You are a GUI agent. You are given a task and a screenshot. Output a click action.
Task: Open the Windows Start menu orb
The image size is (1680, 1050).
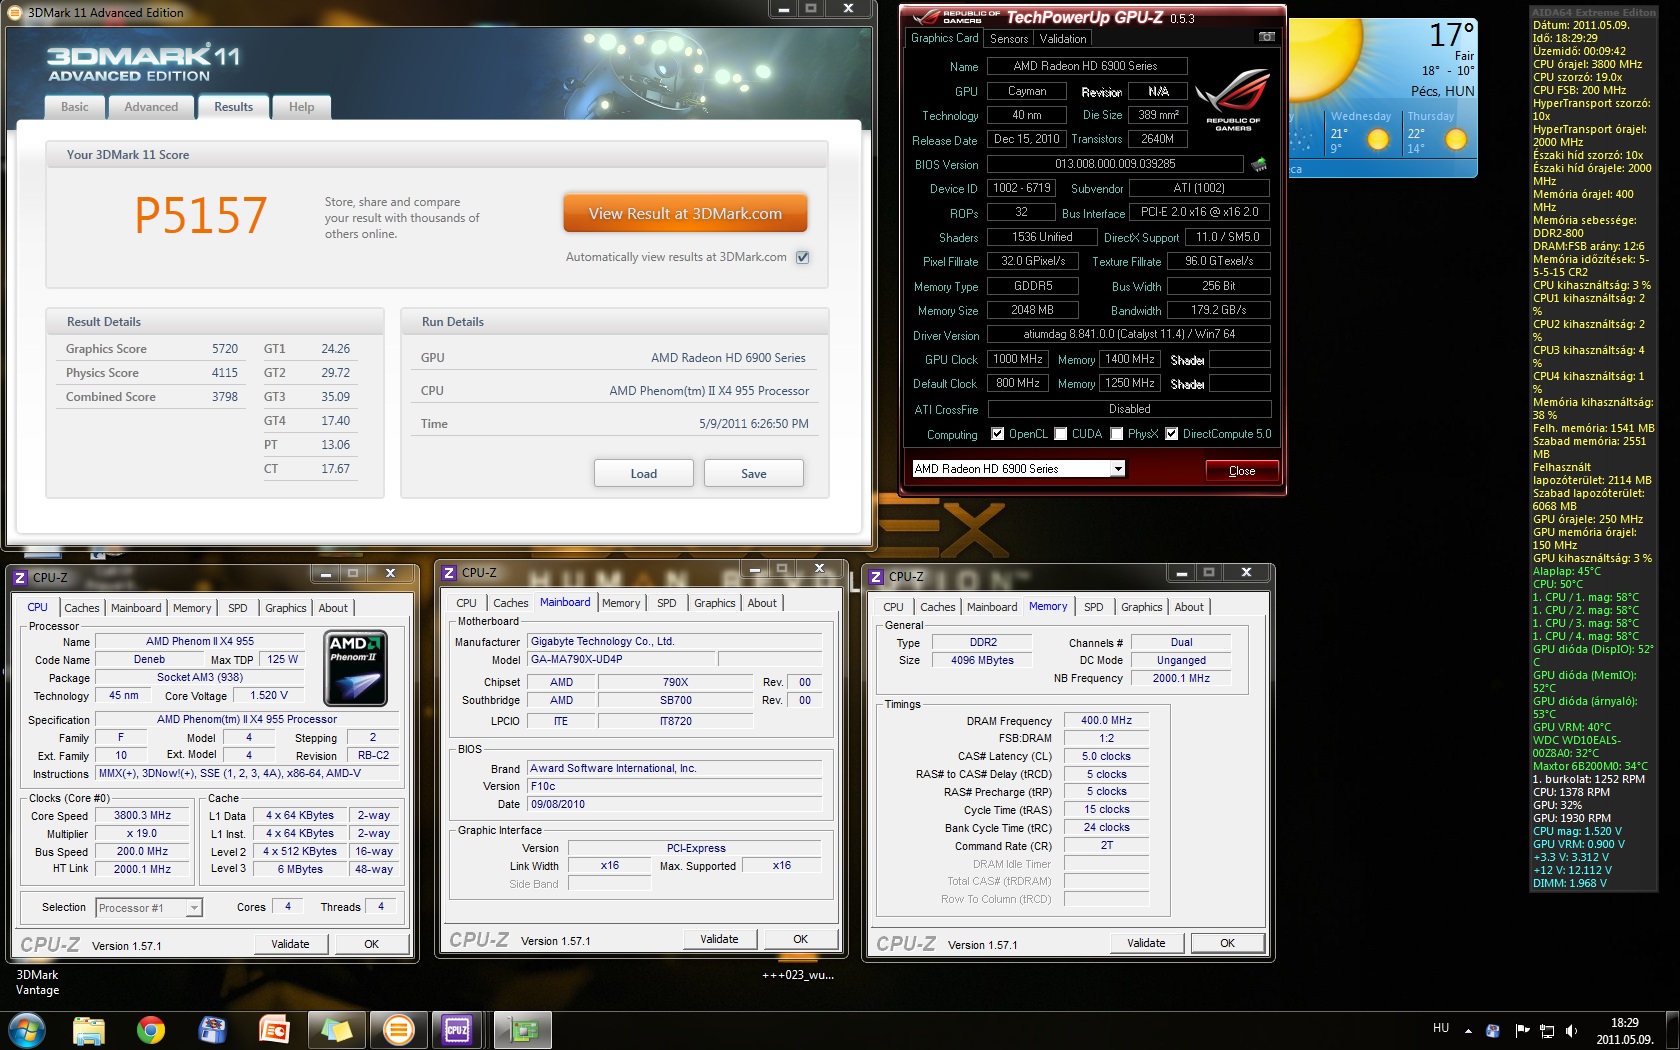point(27,1029)
